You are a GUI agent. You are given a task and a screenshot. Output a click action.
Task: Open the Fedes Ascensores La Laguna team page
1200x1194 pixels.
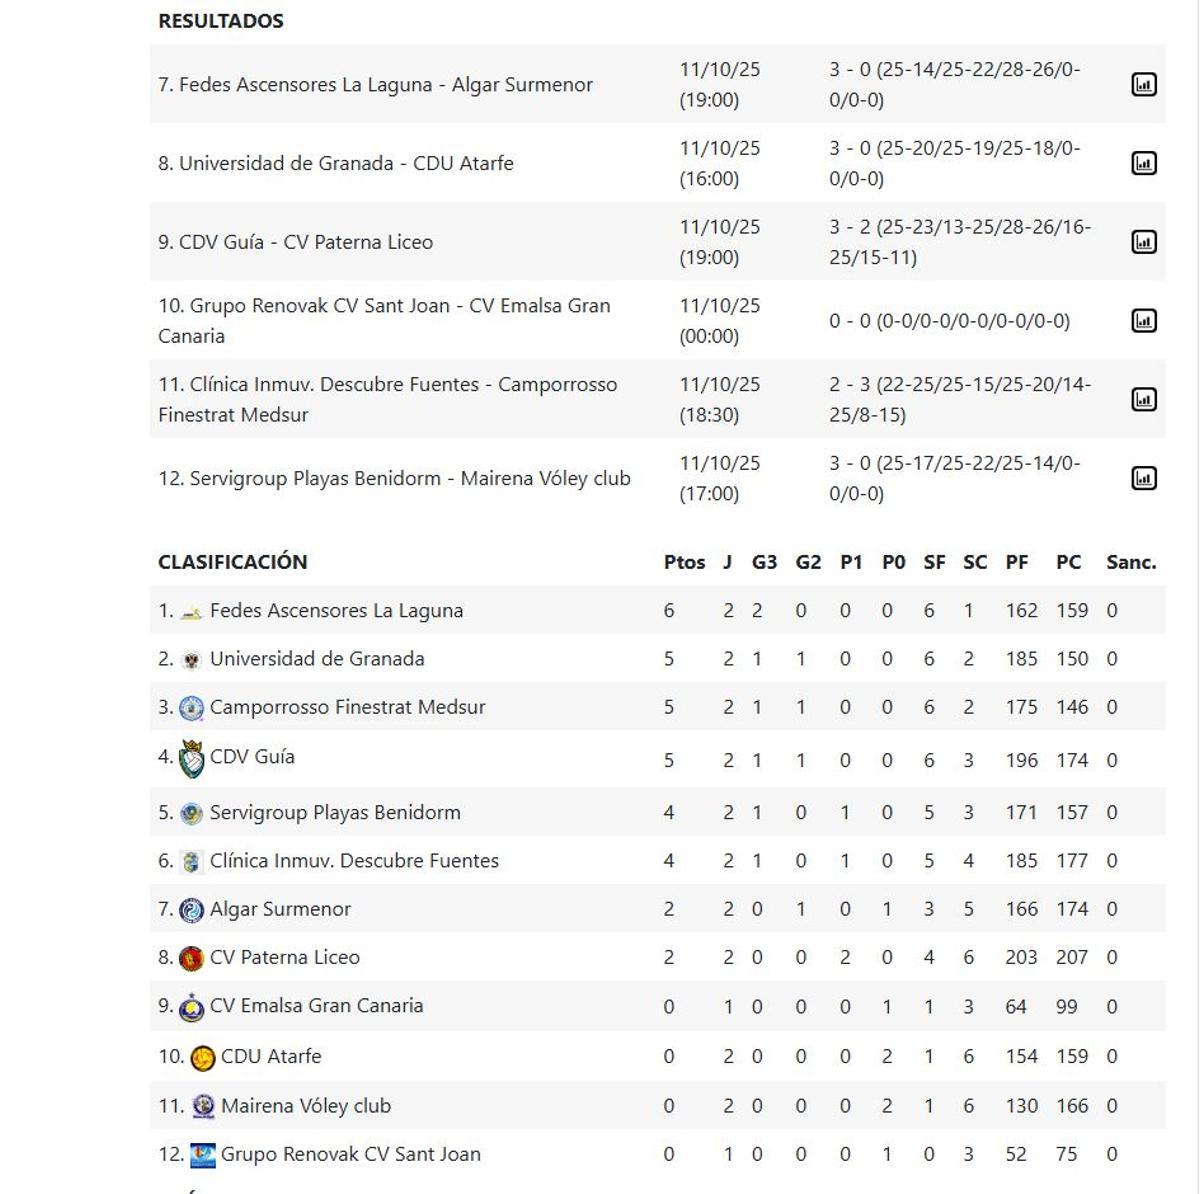pyautogui.click(x=337, y=610)
